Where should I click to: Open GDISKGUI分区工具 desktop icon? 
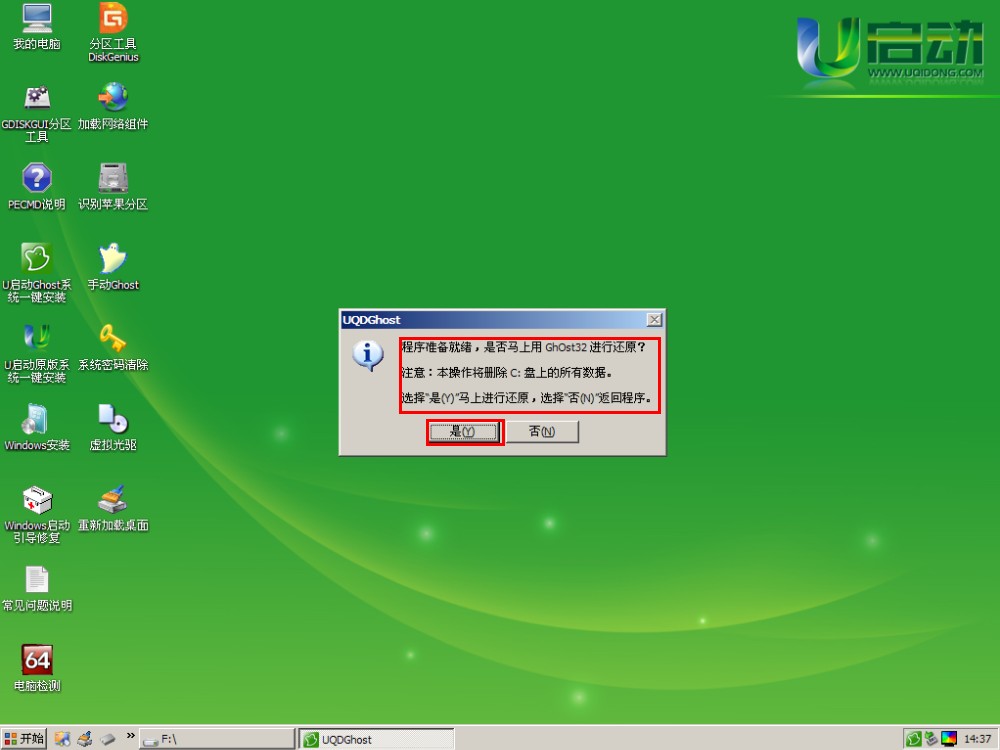(x=36, y=113)
